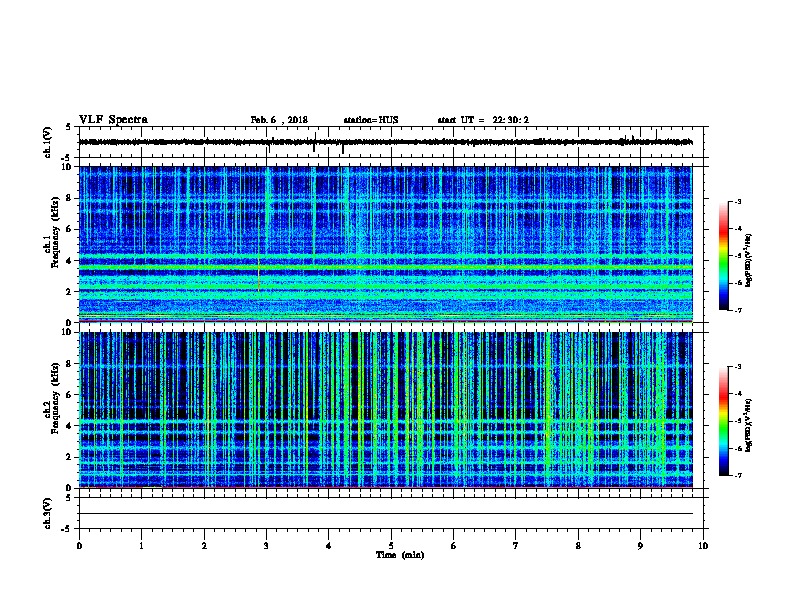Click the time axis tick label "7"
Image resolution: width=792 pixels, height=612 pixels.
tap(516, 546)
